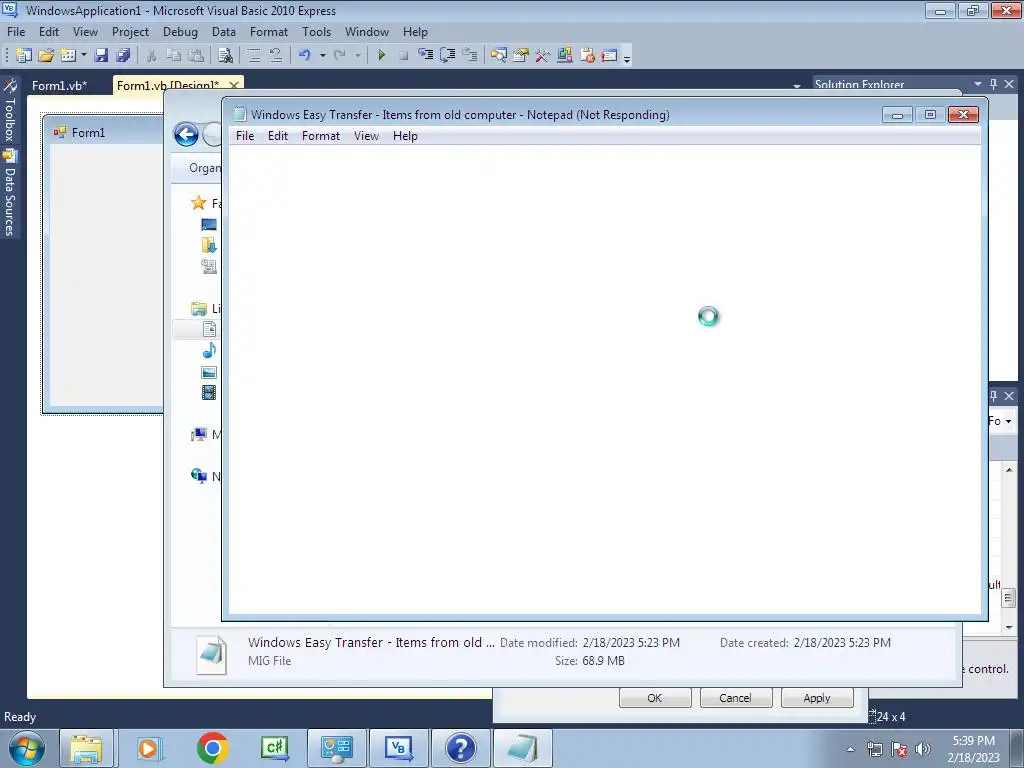Screen dimensions: 1024x768
Task: Select the Libraries folder icon in Explorer
Action: (199, 308)
